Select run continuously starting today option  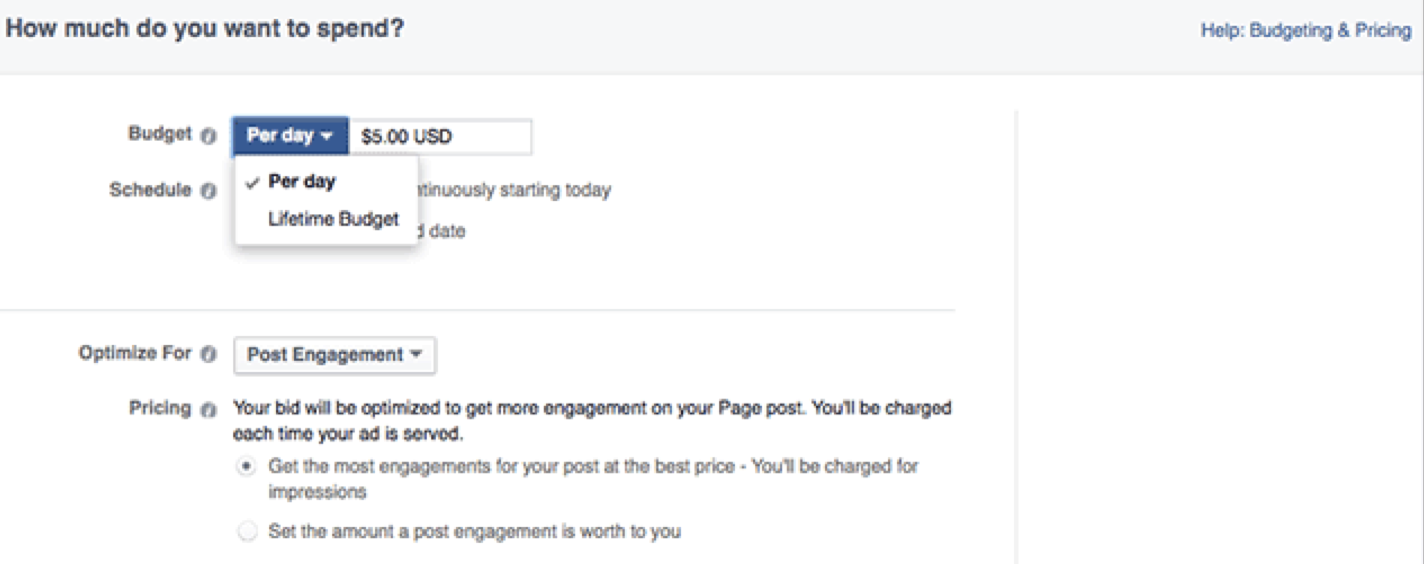click(511, 190)
